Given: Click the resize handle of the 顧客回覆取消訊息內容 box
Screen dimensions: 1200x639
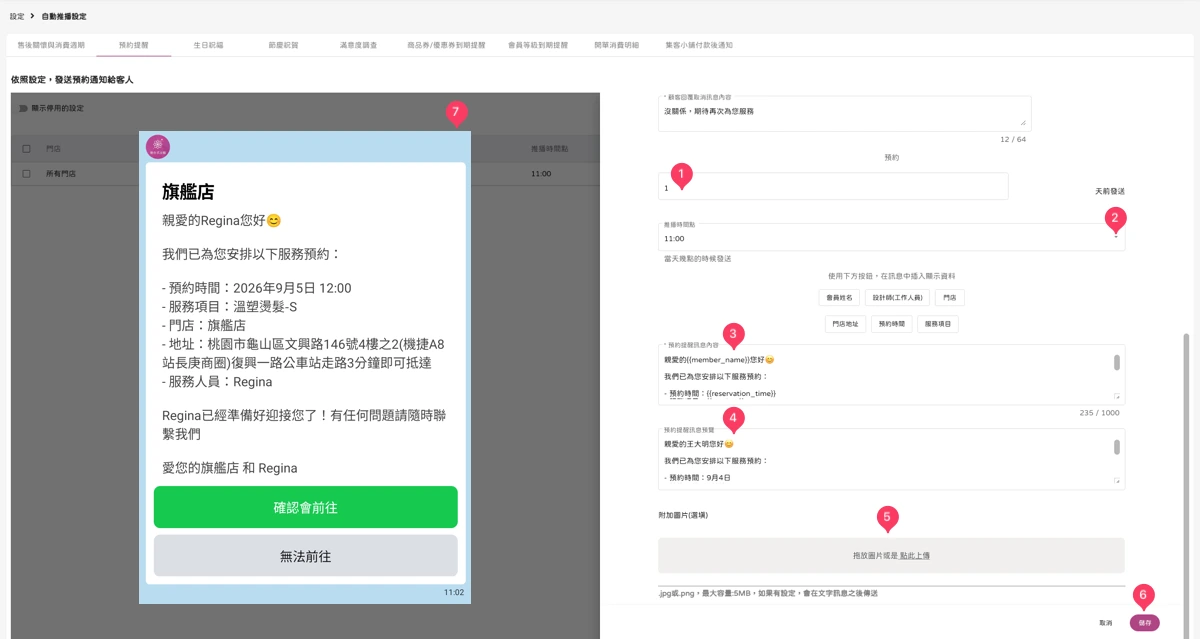Looking at the screenshot, I should pyautogui.click(x=1022, y=123).
